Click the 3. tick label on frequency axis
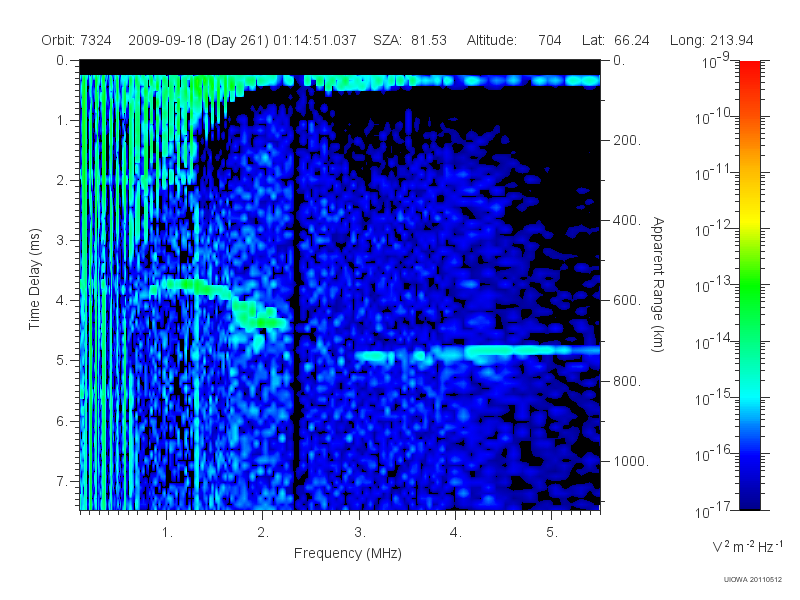This screenshot has height=600, width=800. tap(360, 532)
